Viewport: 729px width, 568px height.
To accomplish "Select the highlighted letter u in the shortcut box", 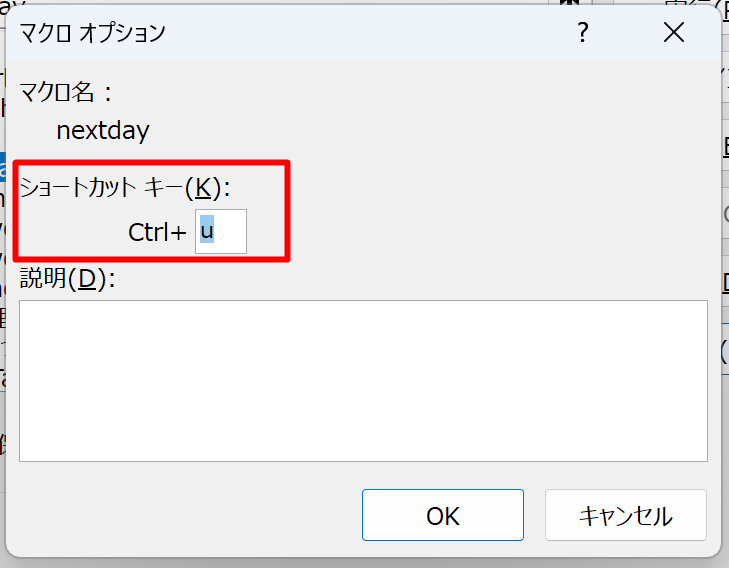I will click(x=207, y=231).
